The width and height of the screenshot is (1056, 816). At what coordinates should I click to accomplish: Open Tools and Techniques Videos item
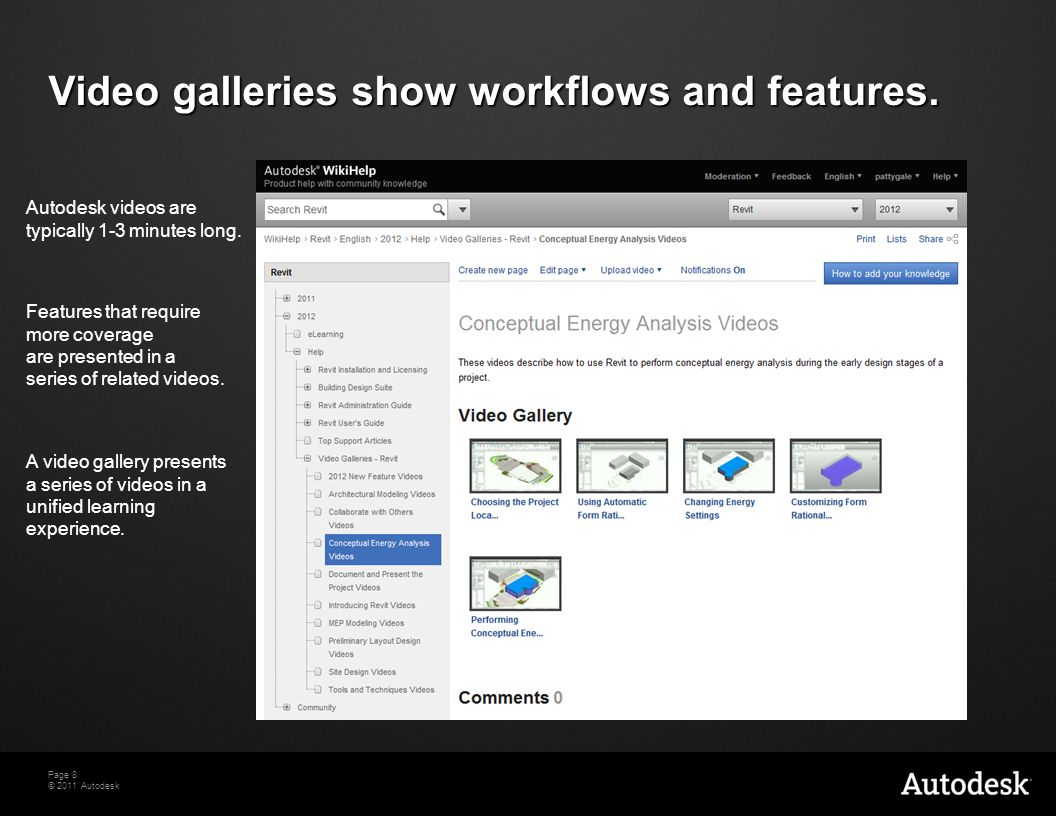click(381, 689)
